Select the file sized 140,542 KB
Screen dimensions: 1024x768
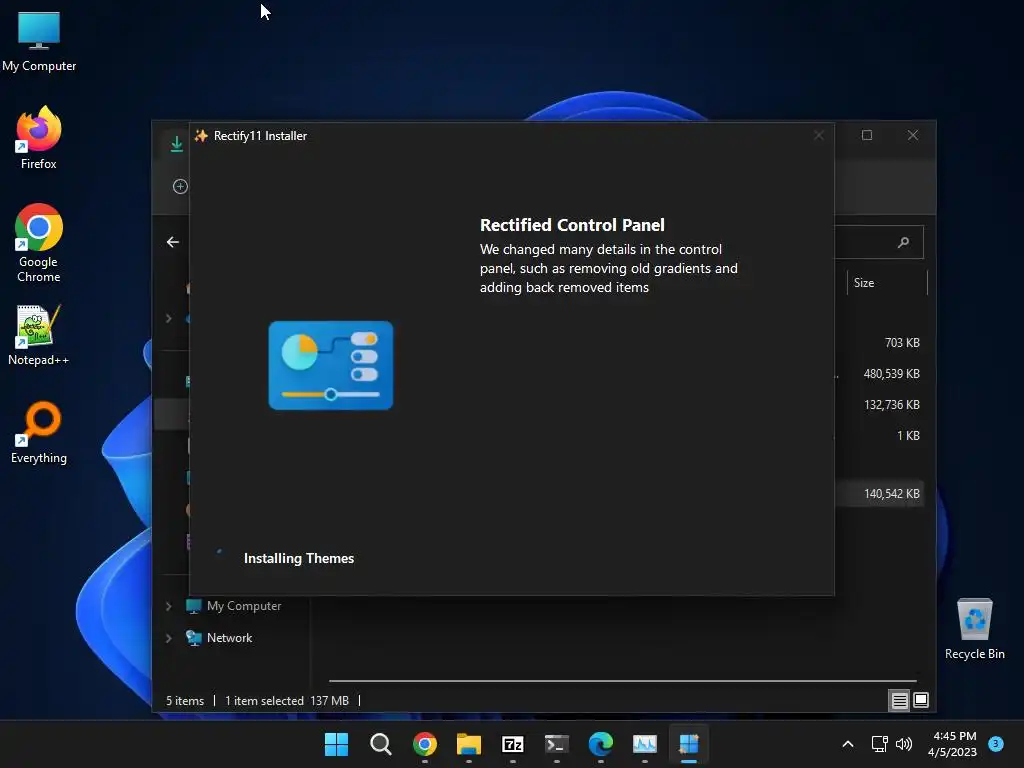click(891, 494)
